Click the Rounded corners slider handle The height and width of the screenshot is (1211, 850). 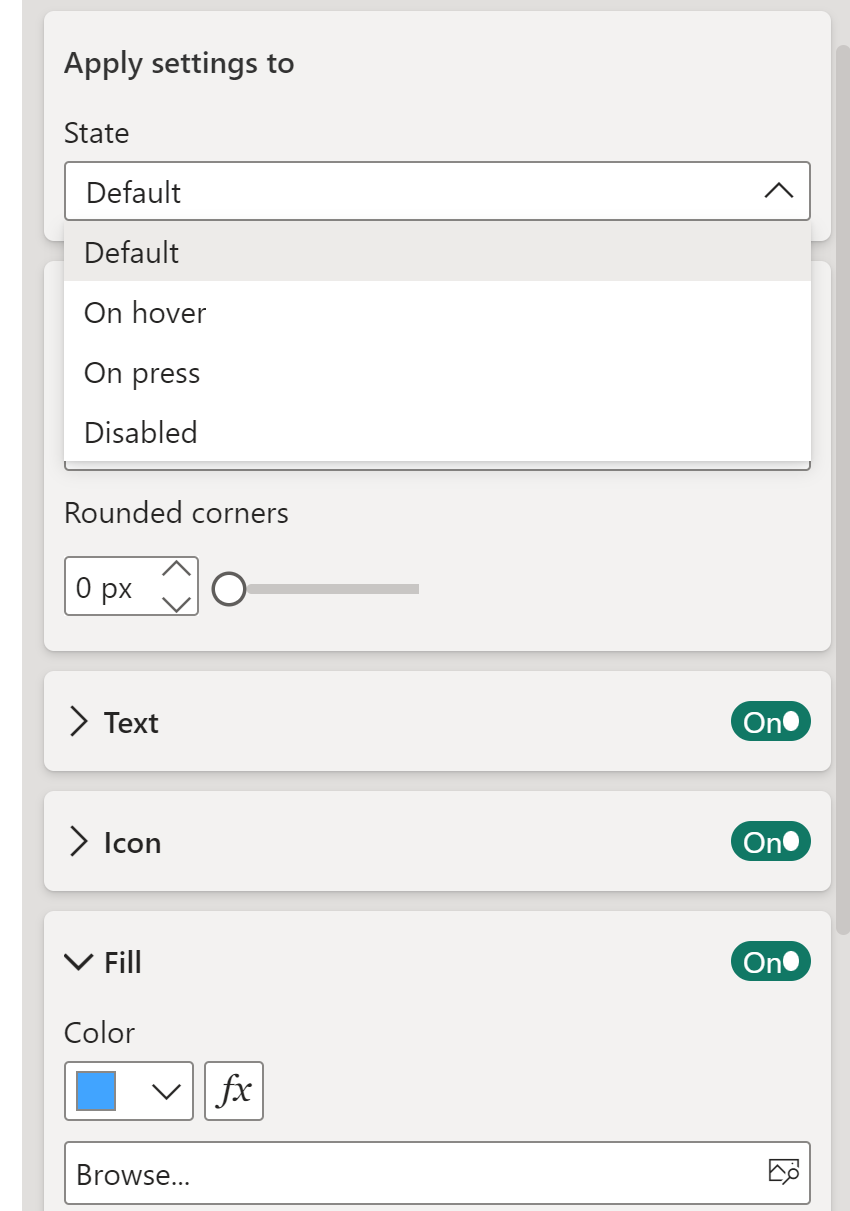click(x=229, y=589)
